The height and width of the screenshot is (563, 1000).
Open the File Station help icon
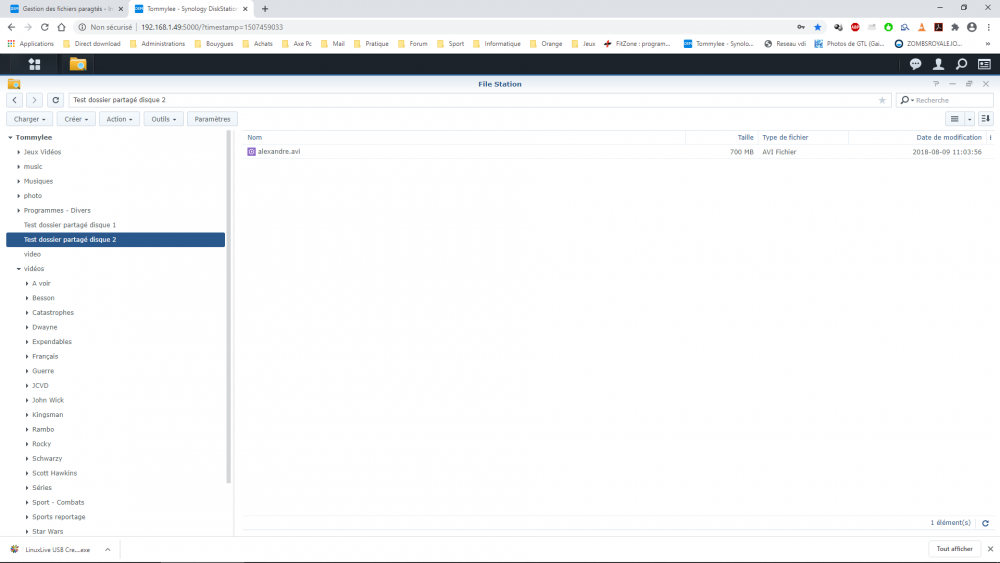[x=936, y=84]
